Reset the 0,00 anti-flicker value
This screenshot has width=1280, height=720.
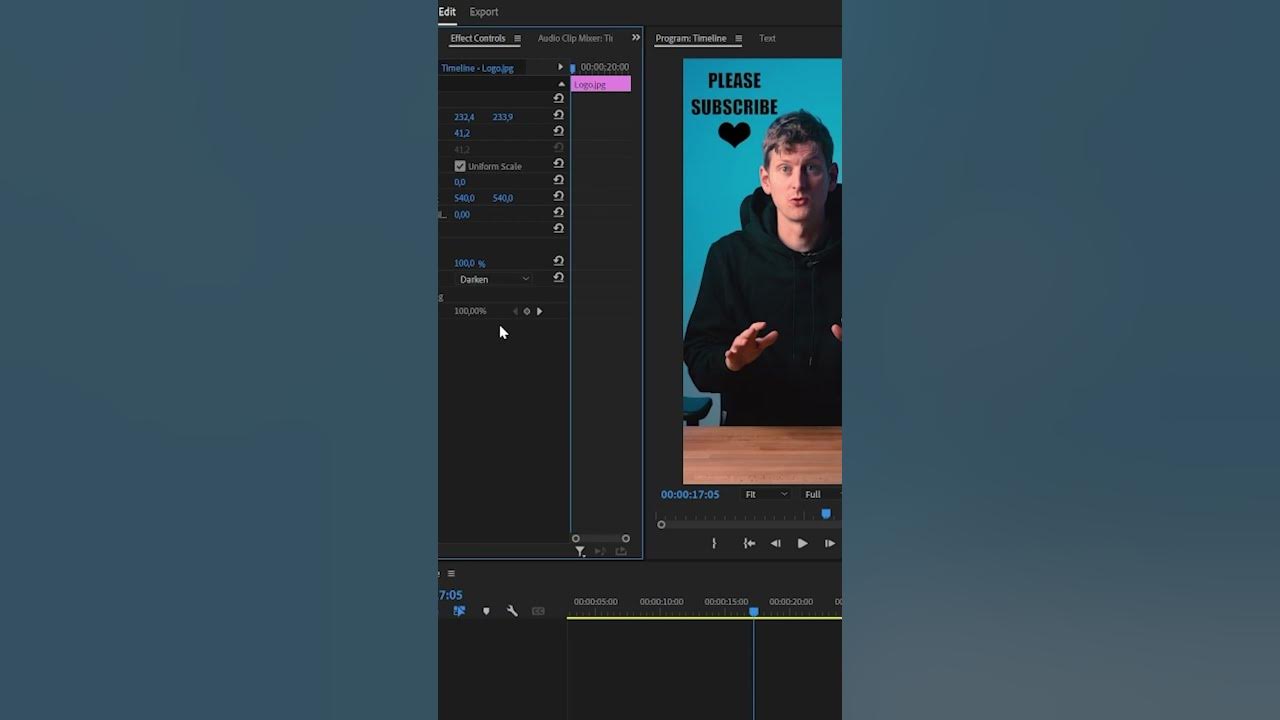point(559,212)
